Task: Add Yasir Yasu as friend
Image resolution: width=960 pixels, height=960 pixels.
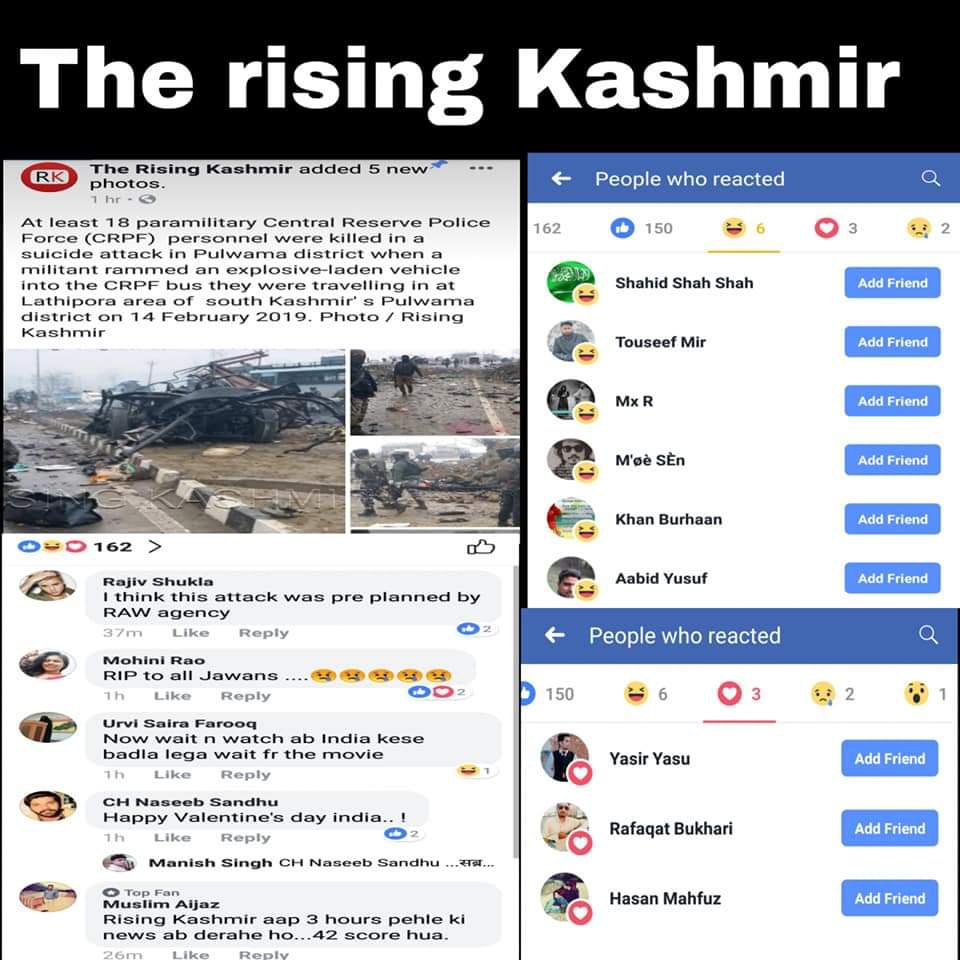Action: click(889, 759)
